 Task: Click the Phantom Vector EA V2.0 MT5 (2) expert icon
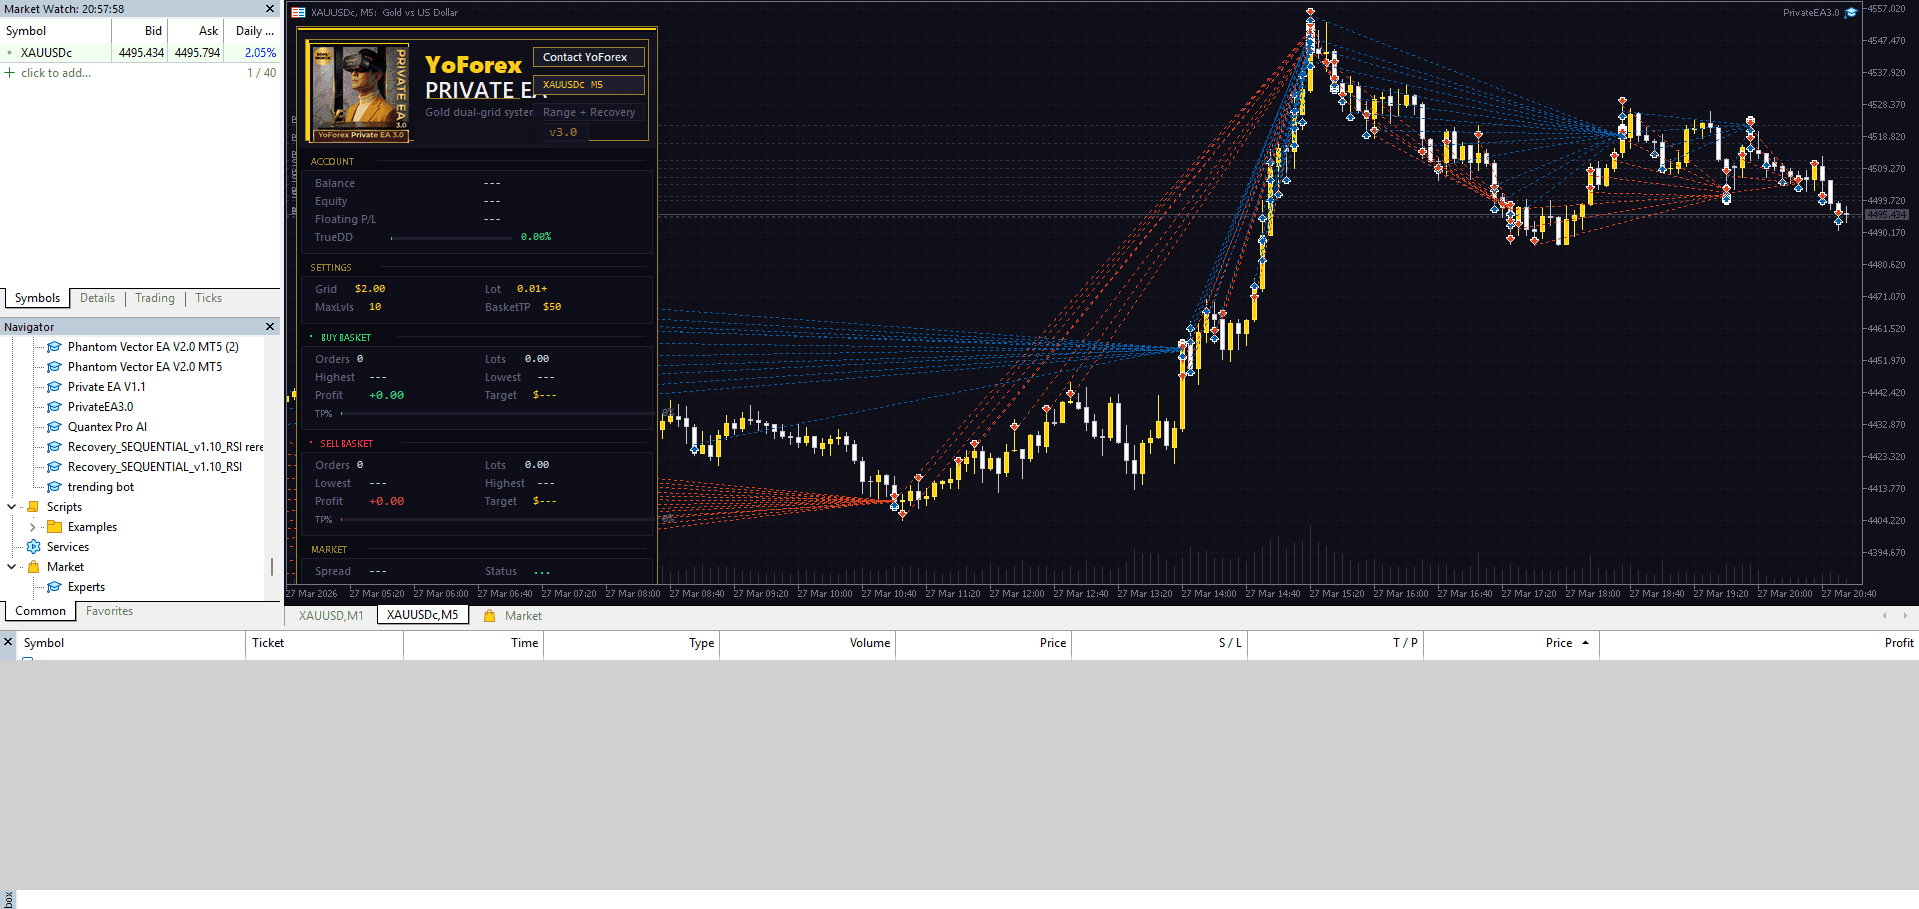(x=54, y=347)
